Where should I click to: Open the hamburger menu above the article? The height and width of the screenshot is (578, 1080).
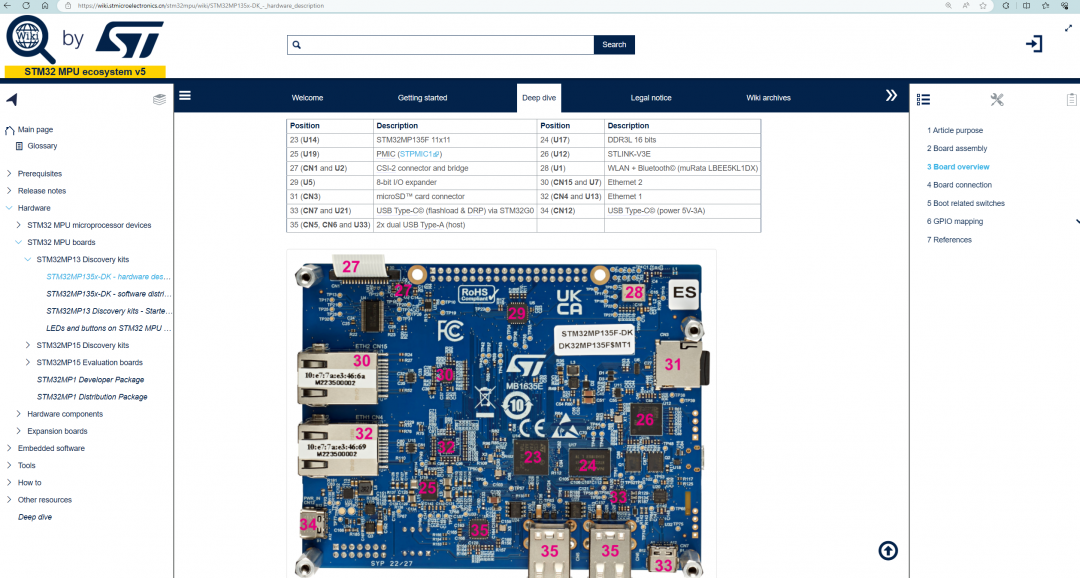(185, 95)
